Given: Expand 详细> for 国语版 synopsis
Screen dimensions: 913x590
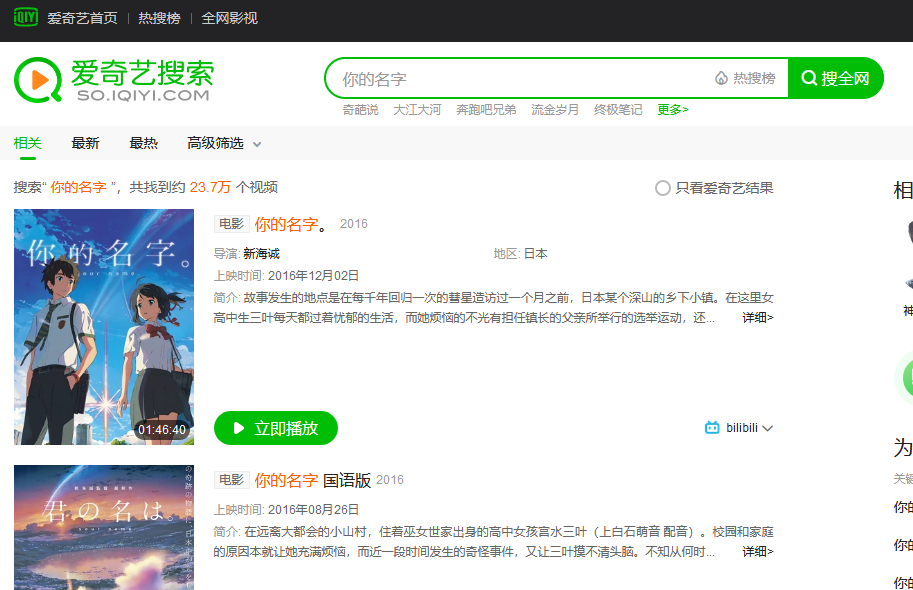Looking at the screenshot, I should pos(758,552).
